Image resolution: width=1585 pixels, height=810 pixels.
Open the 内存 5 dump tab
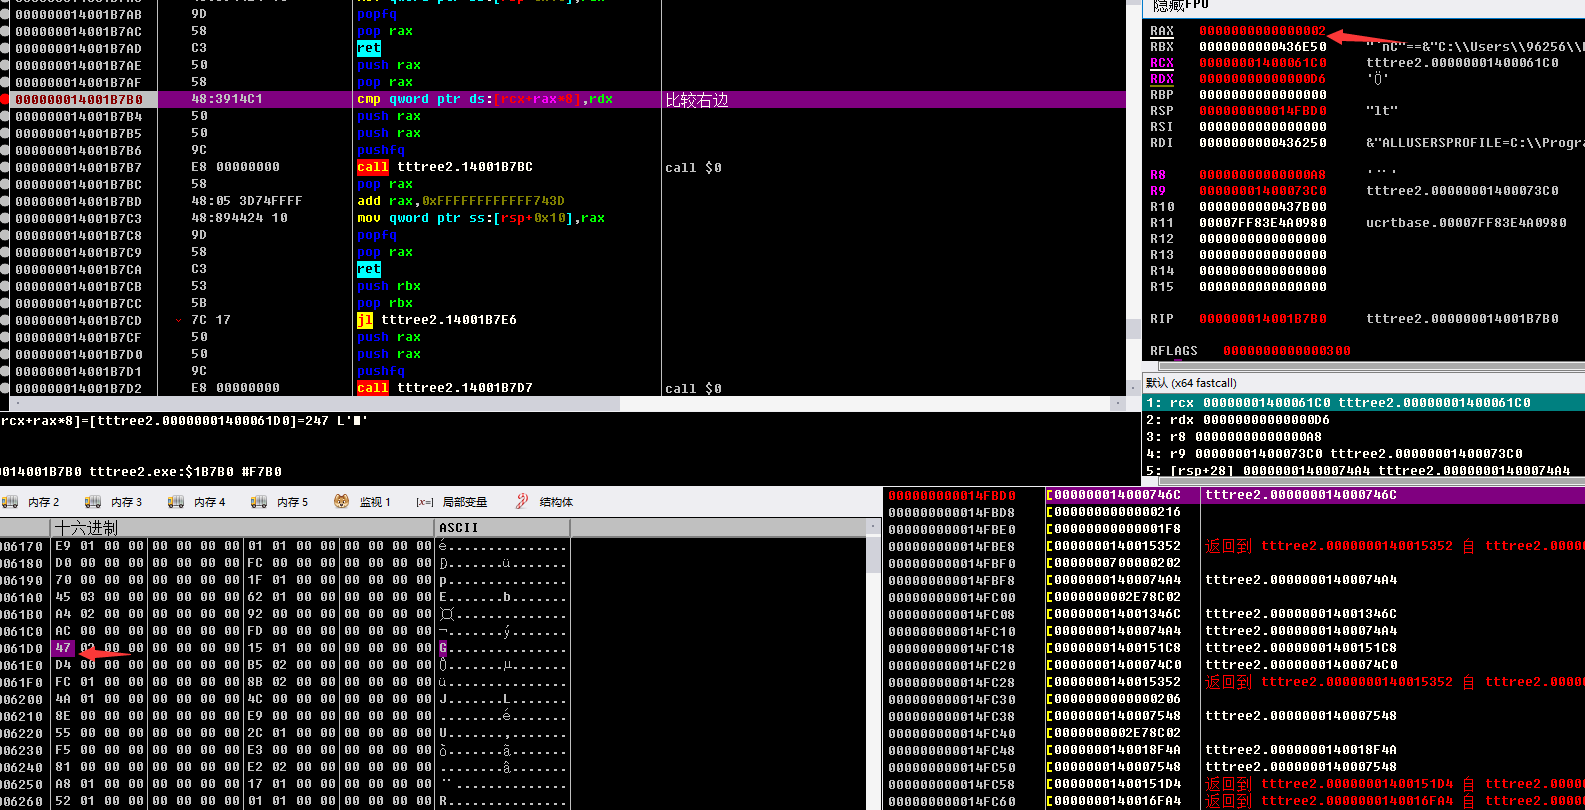[x=280, y=502]
